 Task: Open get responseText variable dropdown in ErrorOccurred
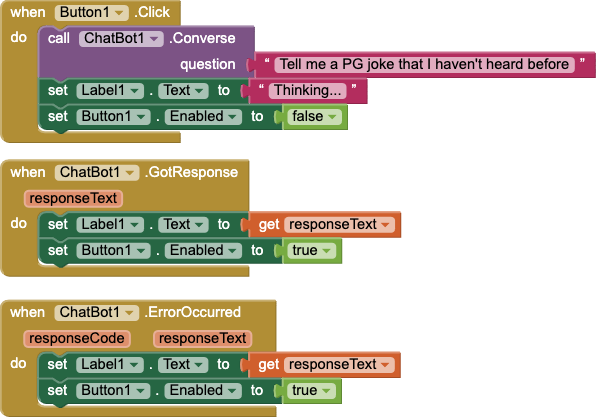click(x=339, y=365)
